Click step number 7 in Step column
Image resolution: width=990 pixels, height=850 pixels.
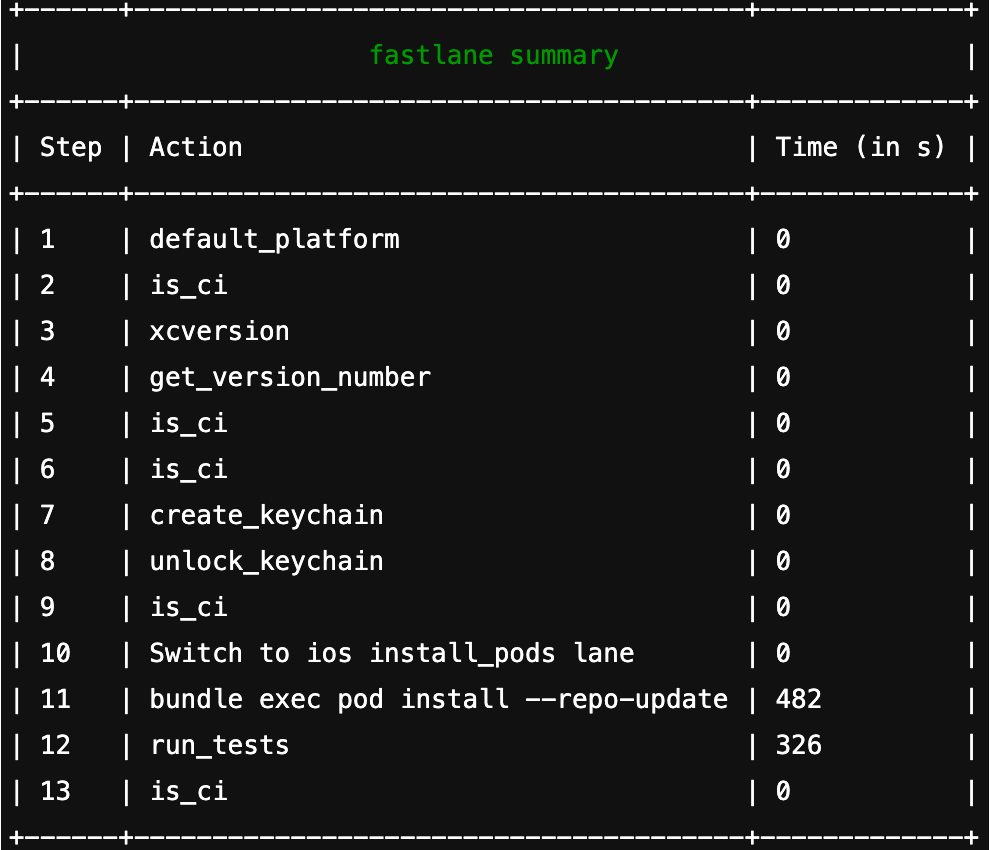tap(47, 516)
